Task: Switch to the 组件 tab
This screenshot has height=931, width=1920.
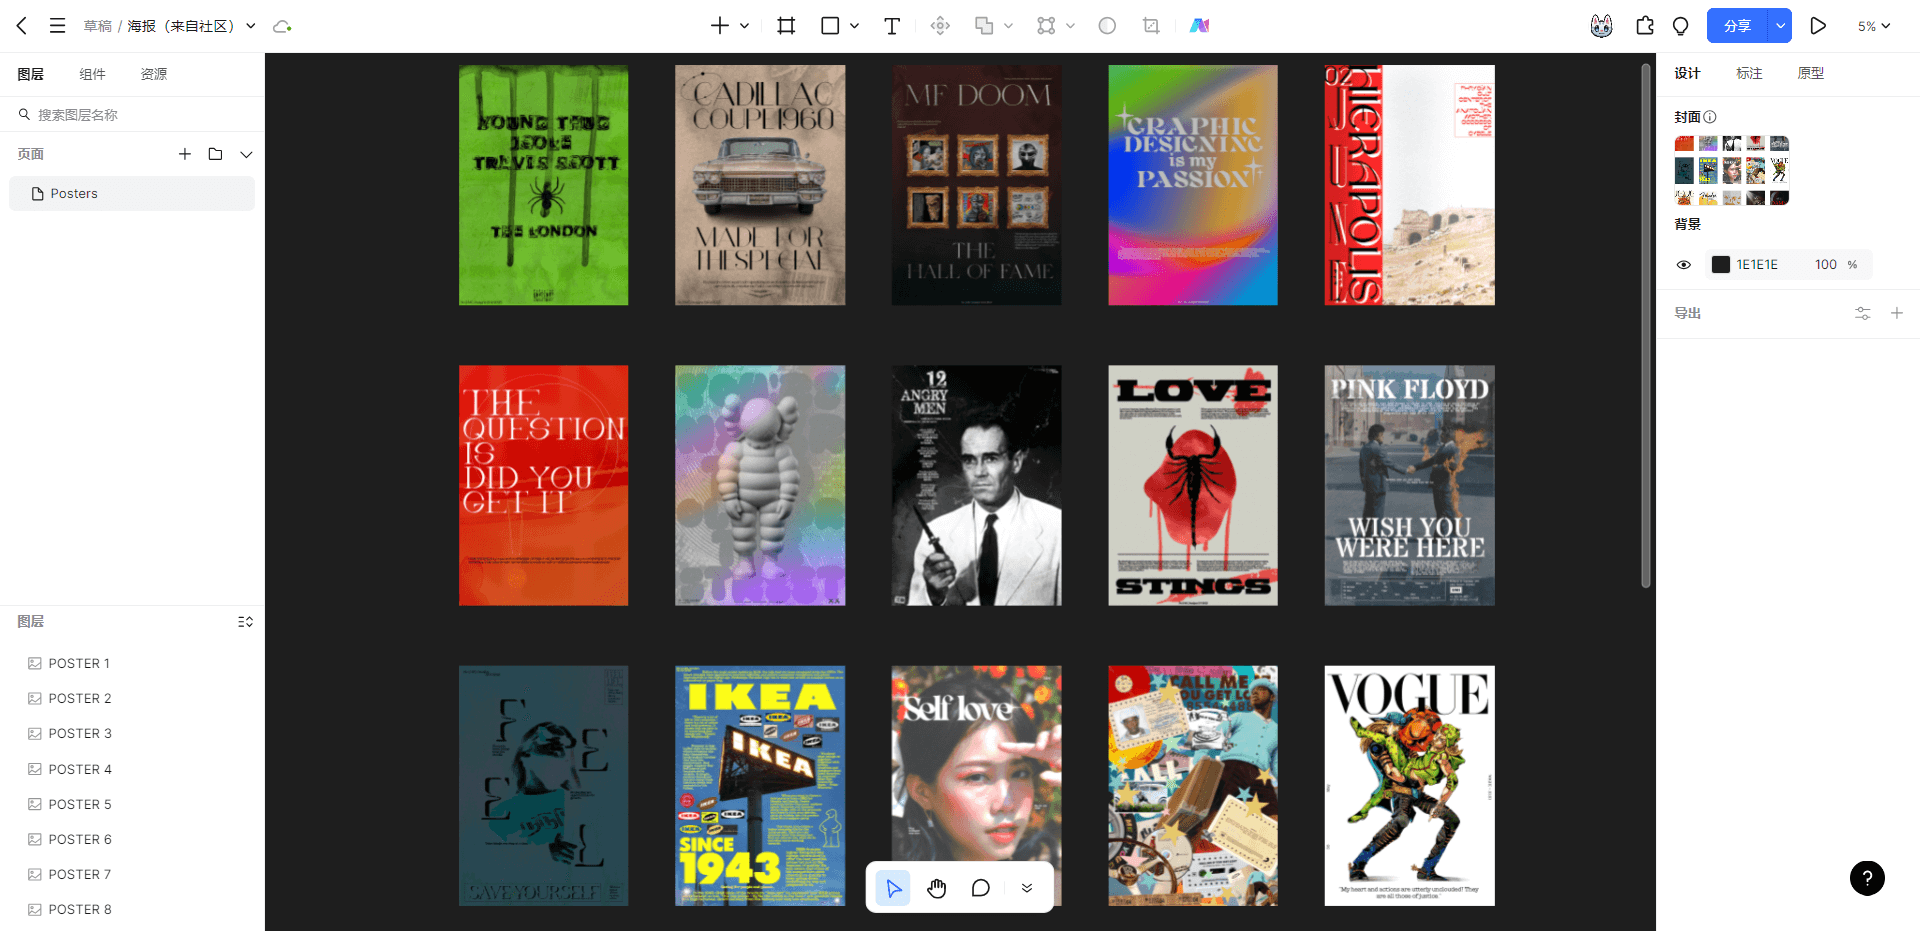Action: 92,74
